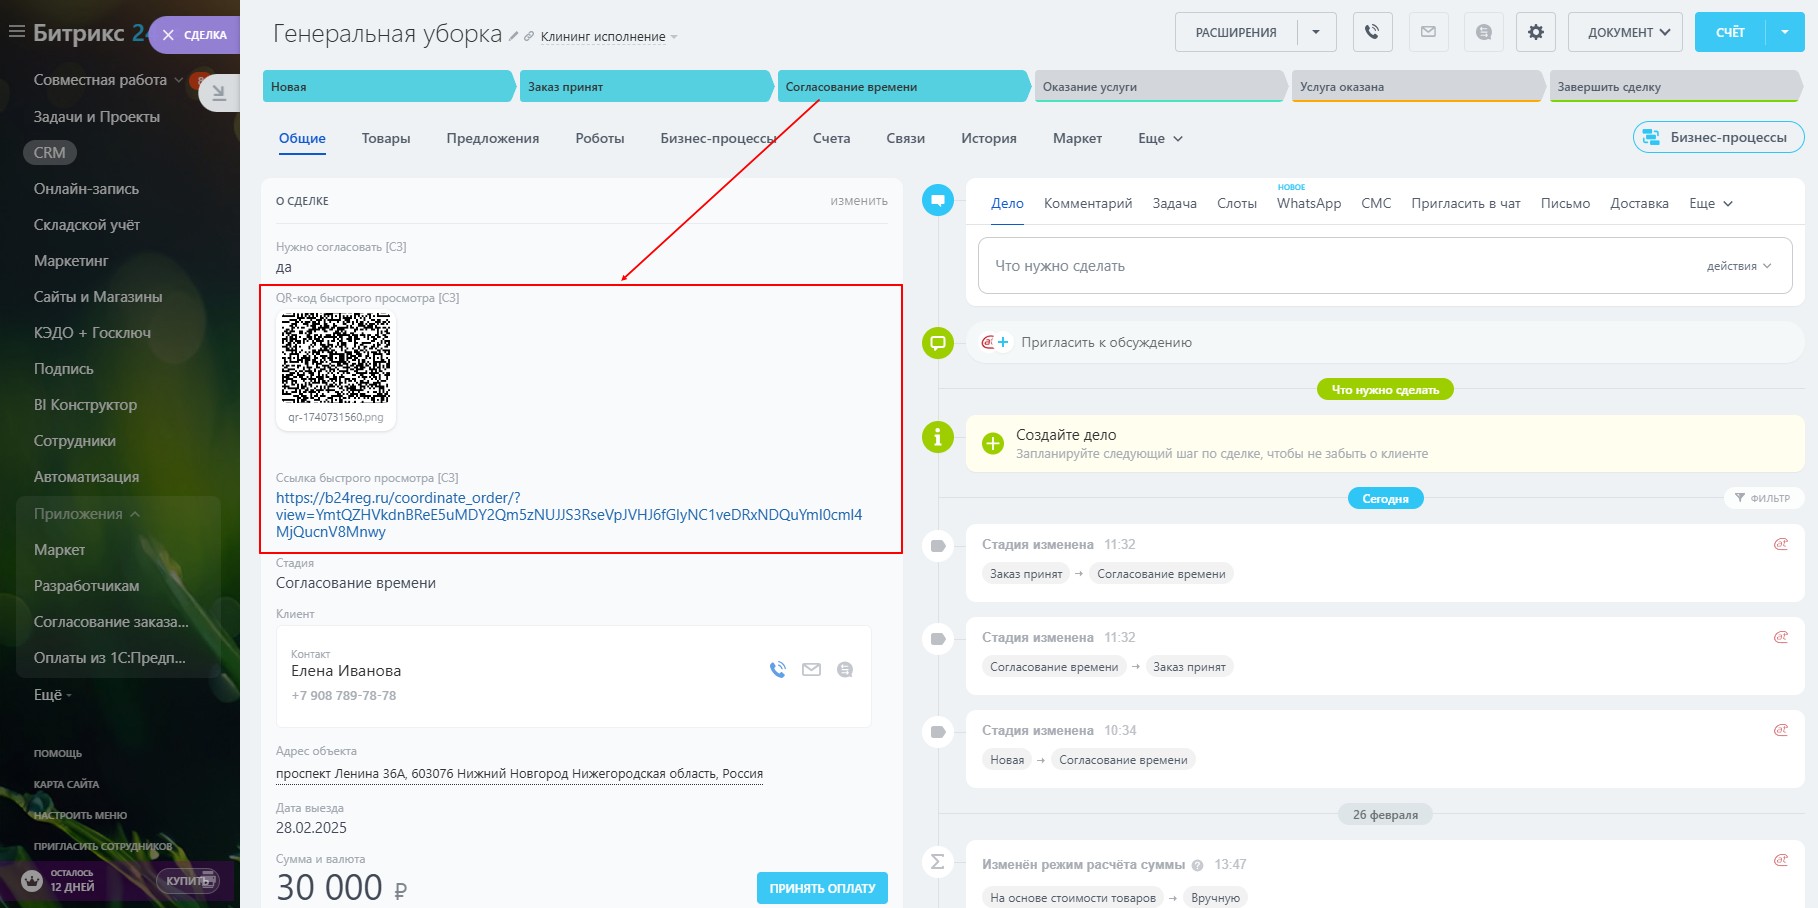Click the РАСШИРЕНИЯ button

pyautogui.click(x=1236, y=32)
